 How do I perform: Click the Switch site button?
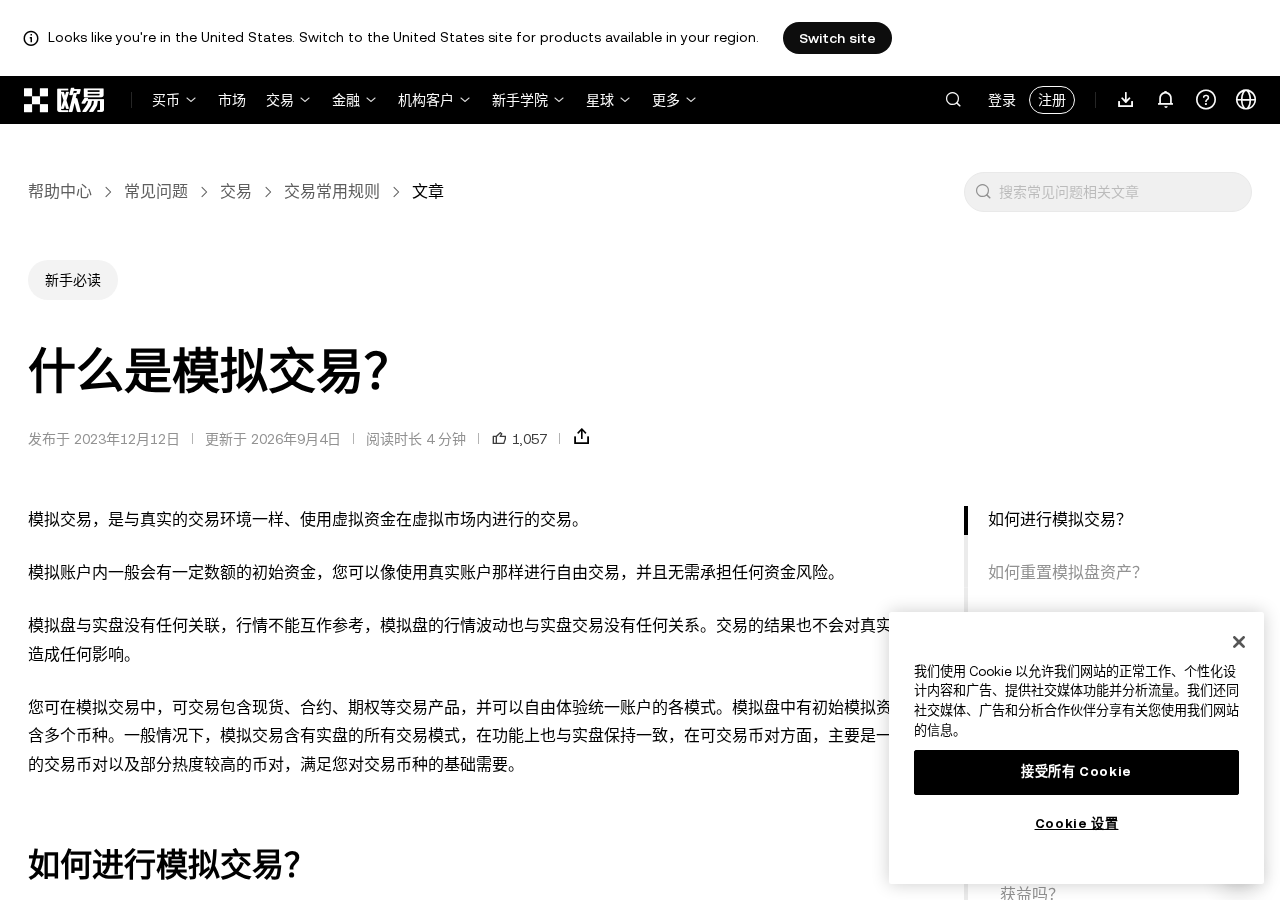(x=837, y=38)
